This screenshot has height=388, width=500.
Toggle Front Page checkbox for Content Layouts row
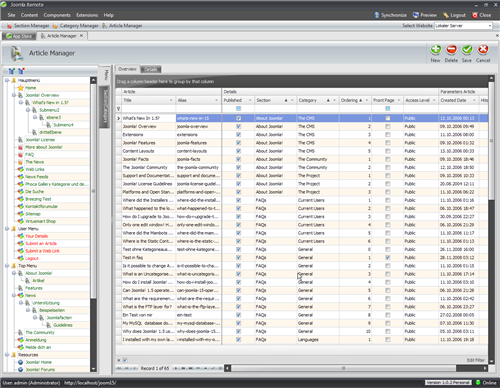click(x=387, y=151)
